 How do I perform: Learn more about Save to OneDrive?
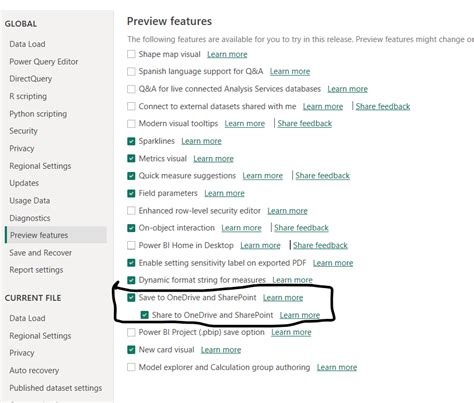tap(283, 298)
